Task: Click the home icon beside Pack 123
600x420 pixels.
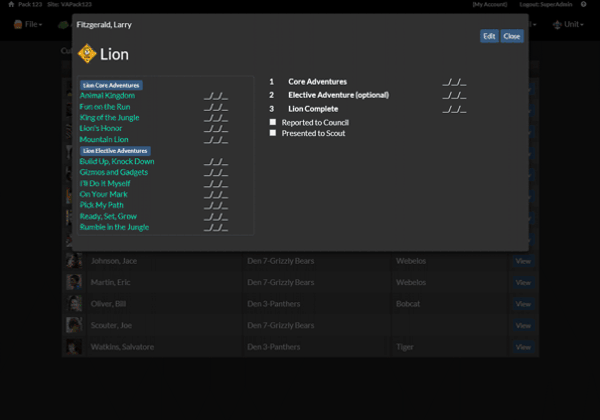Action: tap(11, 4)
